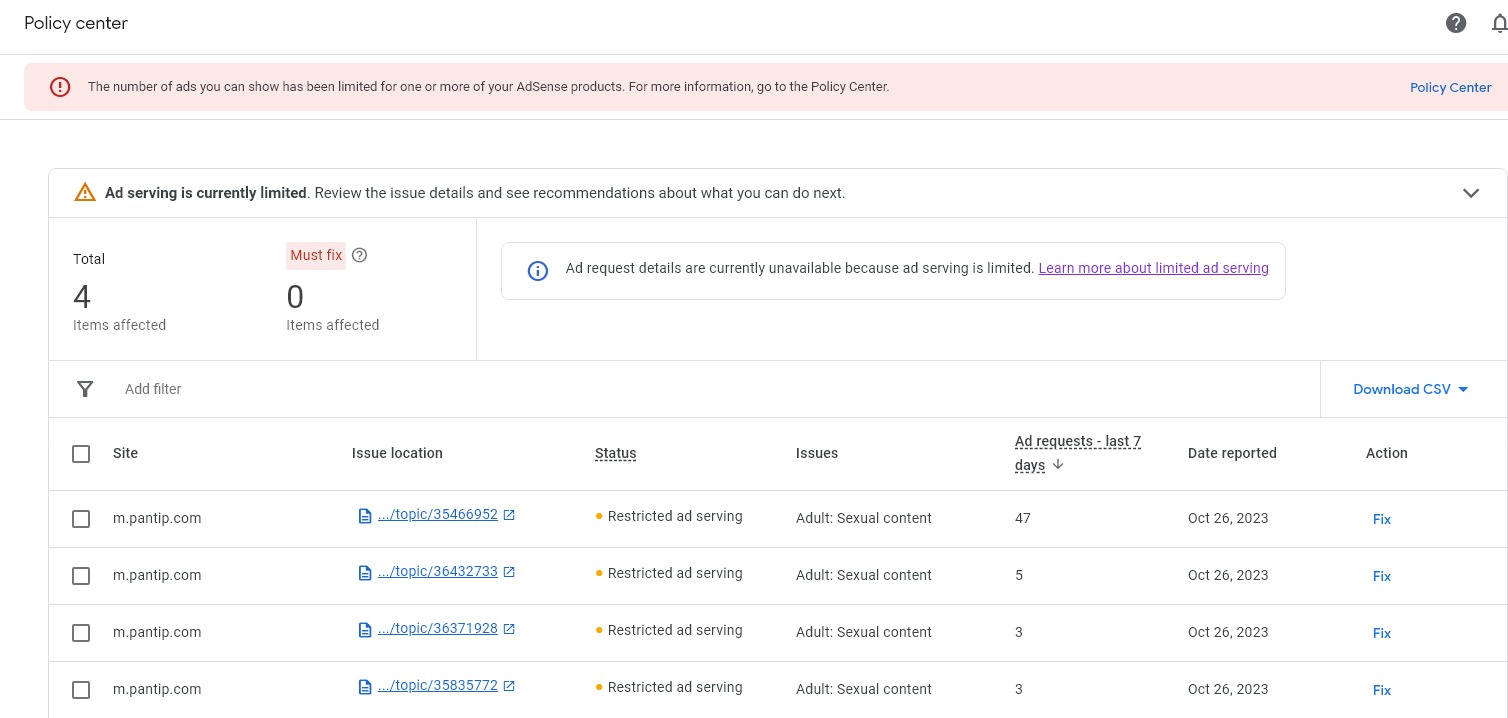Open external link icon for topic/35466952
This screenshot has width=1508, height=718.
tap(509, 515)
